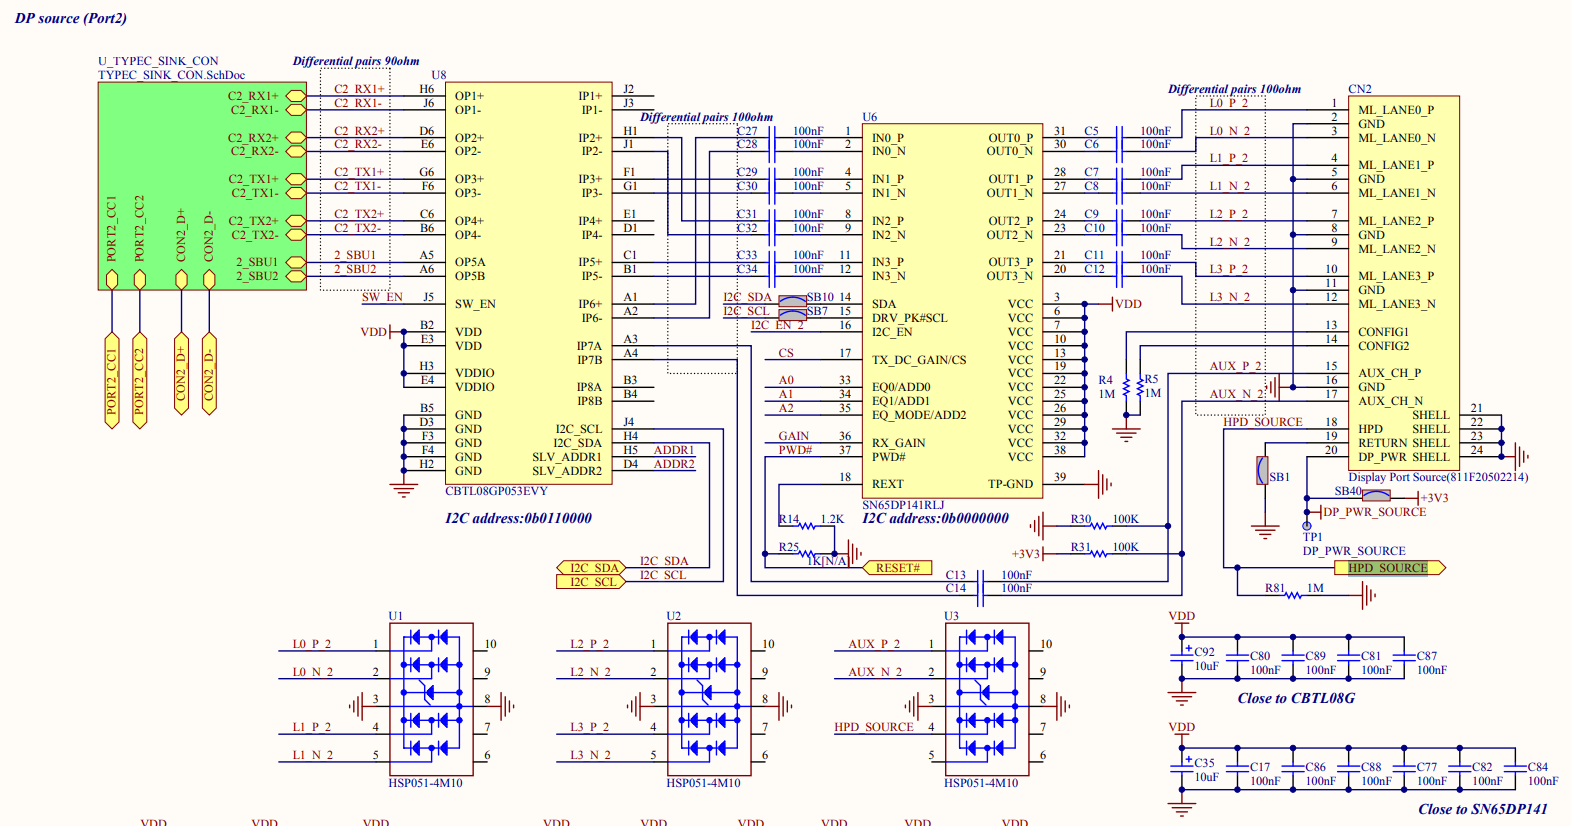Select capacitor C87 100nF symbol
1571x826 pixels.
click(1404, 656)
